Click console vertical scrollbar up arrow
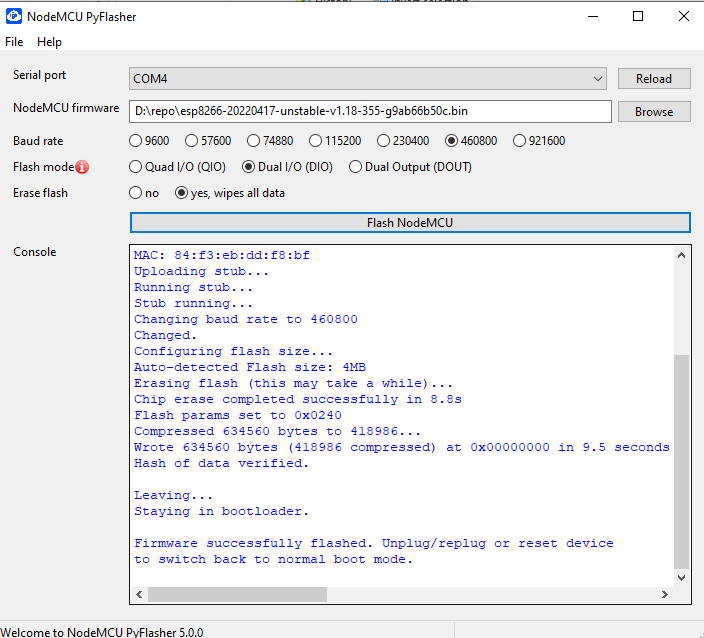Image resolution: width=704 pixels, height=638 pixels. point(682,255)
